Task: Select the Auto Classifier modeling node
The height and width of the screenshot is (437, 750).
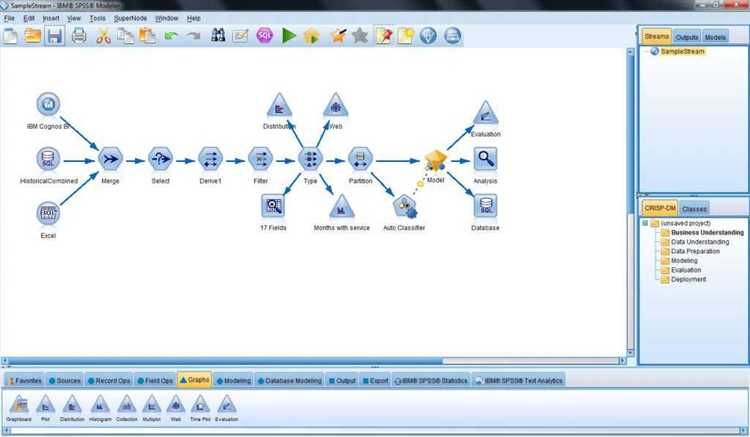Action: coord(405,207)
